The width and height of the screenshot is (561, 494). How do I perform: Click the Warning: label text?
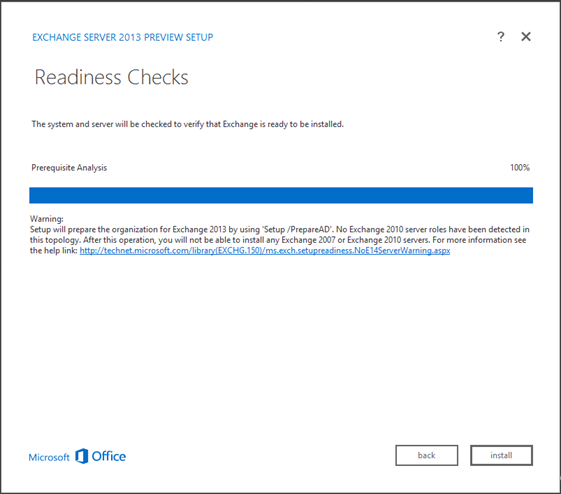point(47,219)
